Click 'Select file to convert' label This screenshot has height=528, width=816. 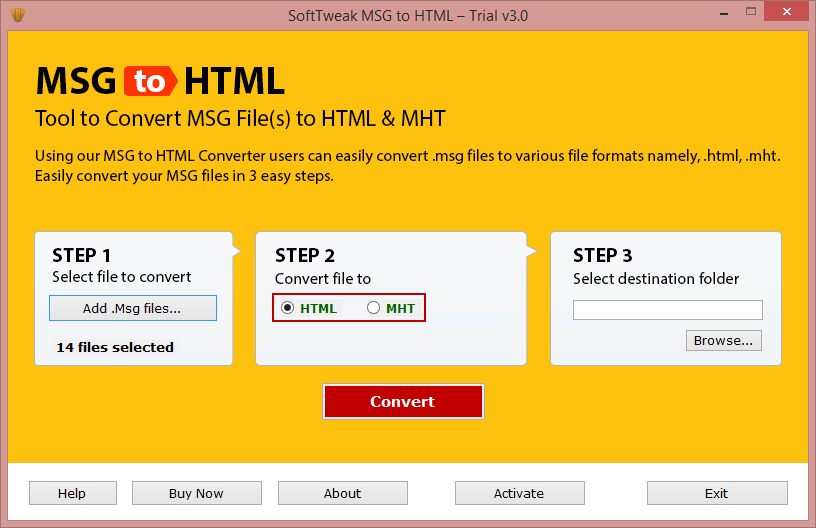point(122,277)
